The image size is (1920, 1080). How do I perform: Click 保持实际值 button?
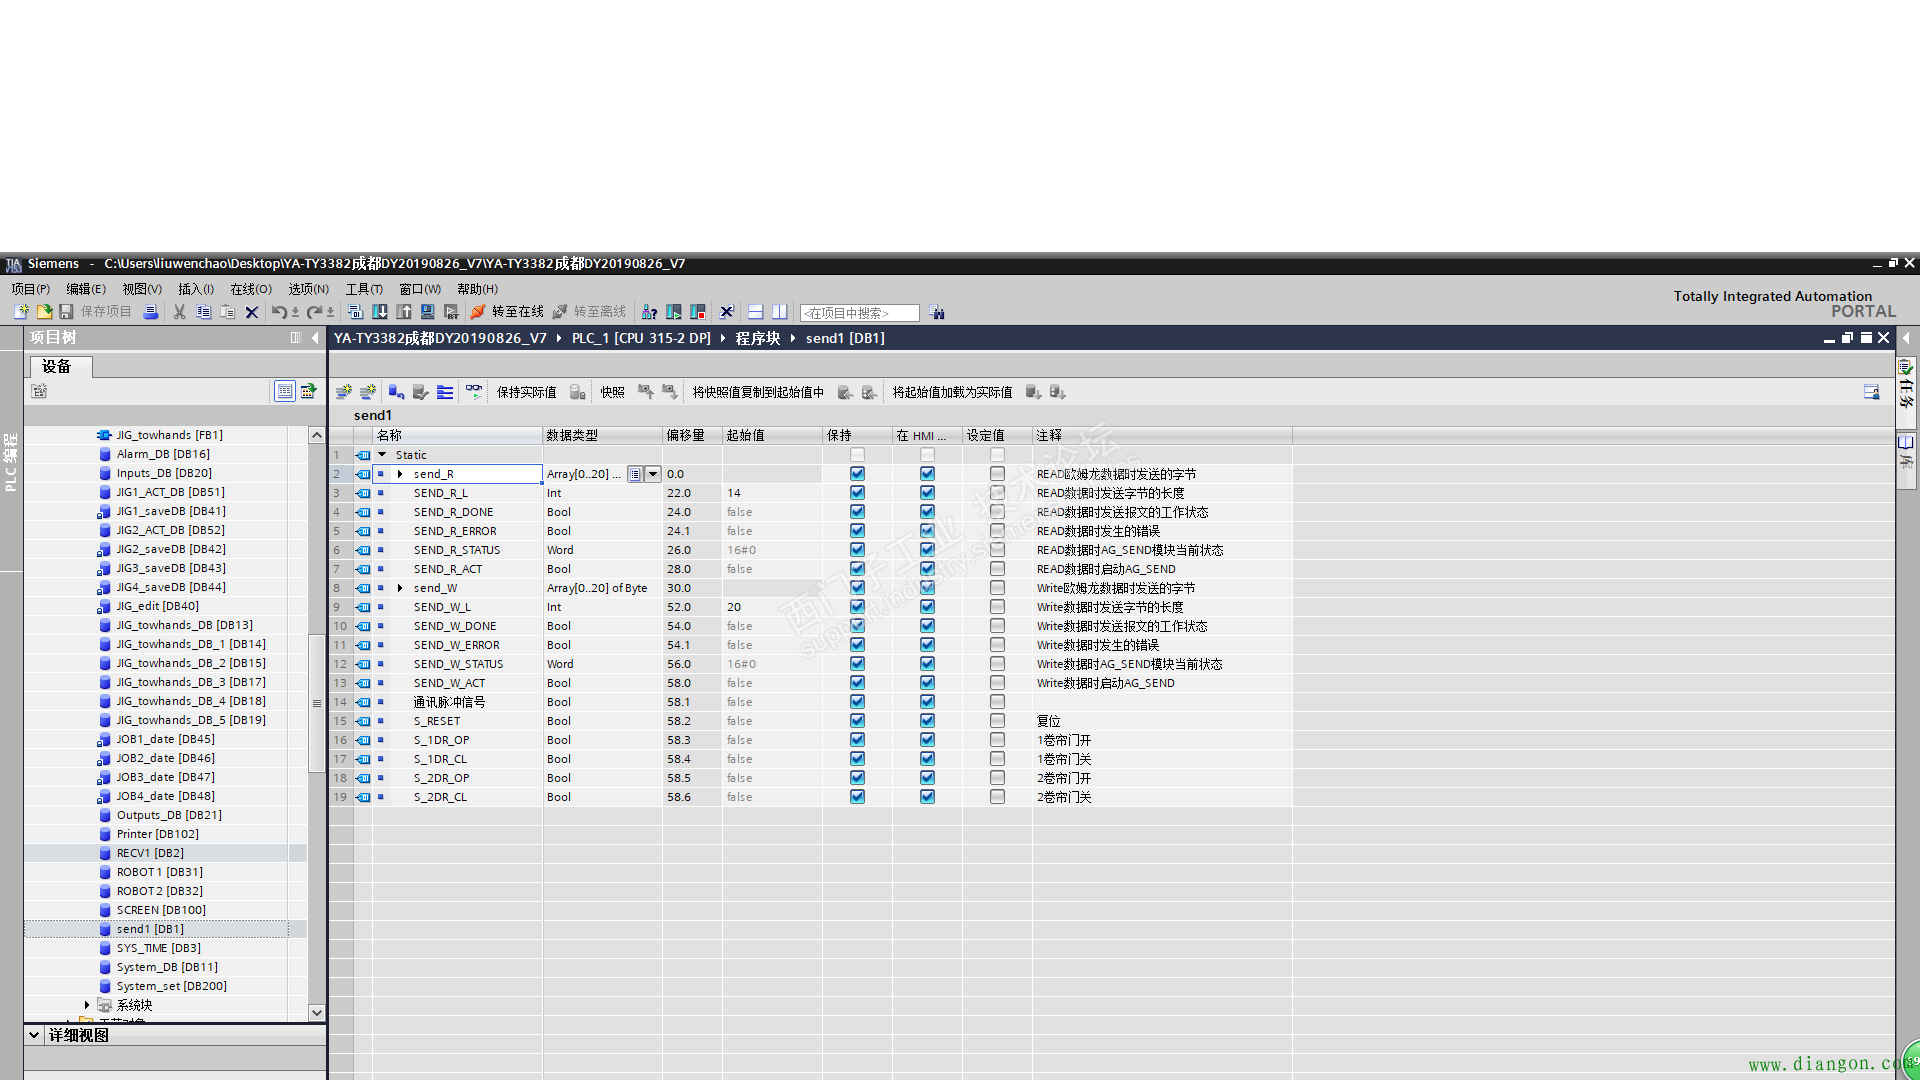(x=526, y=392)
